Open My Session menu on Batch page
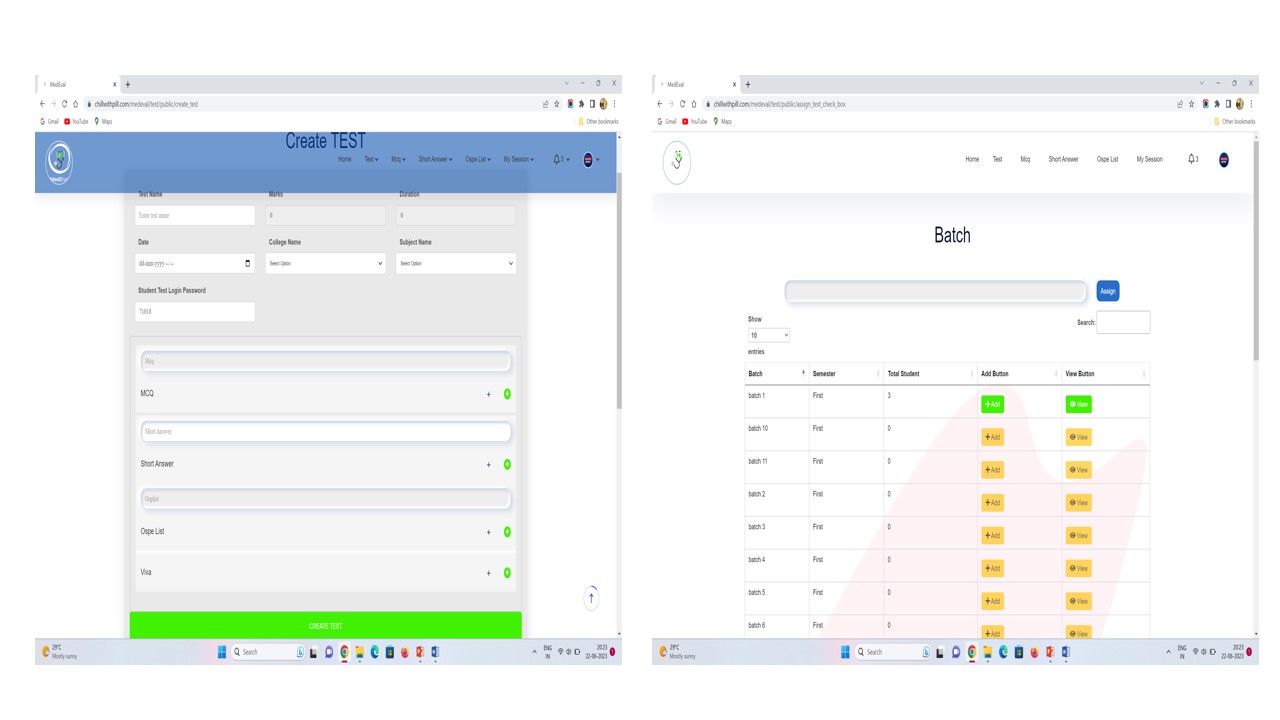This screenshot has height=720, width=1280. pyautogui.click(x=1149, y=159)
